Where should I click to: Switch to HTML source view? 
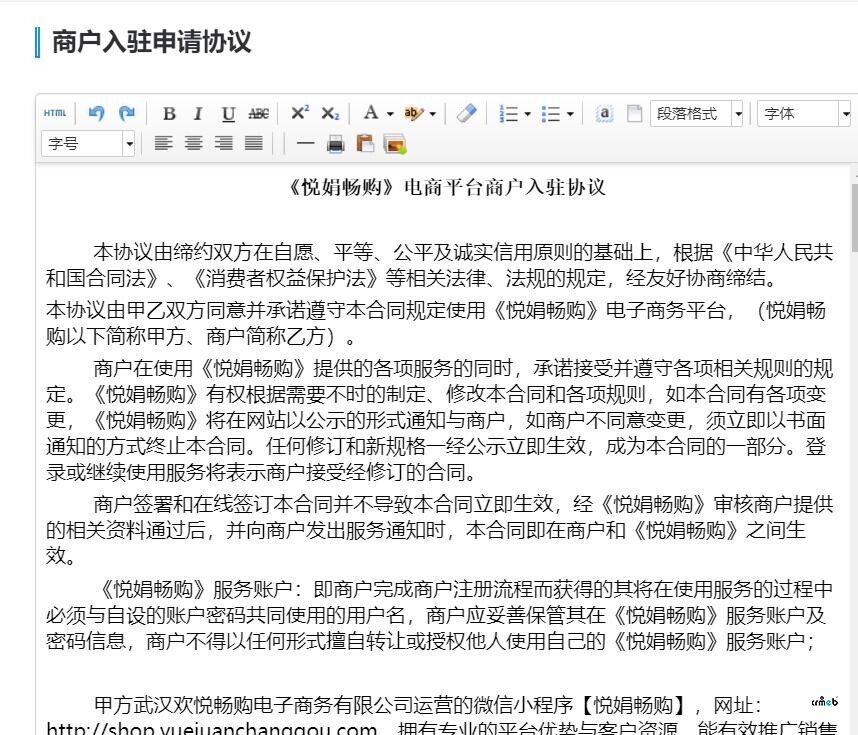pos(55,113)
